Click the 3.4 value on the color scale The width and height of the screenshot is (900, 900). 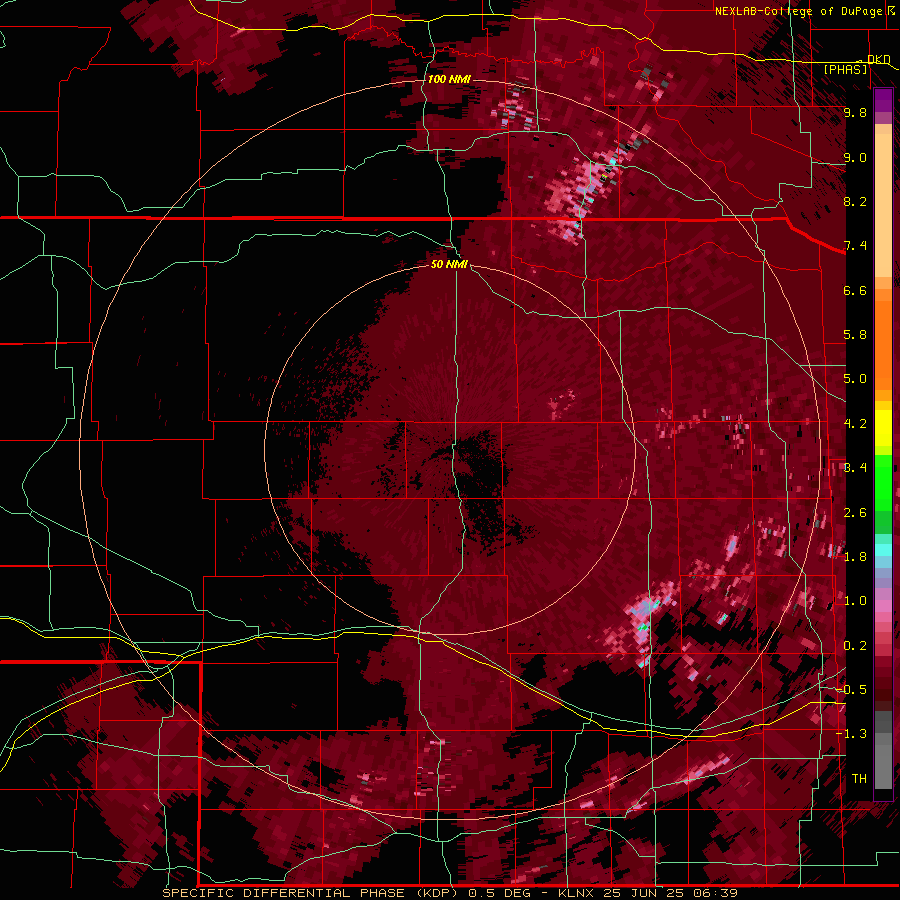[x=855, y=468]
